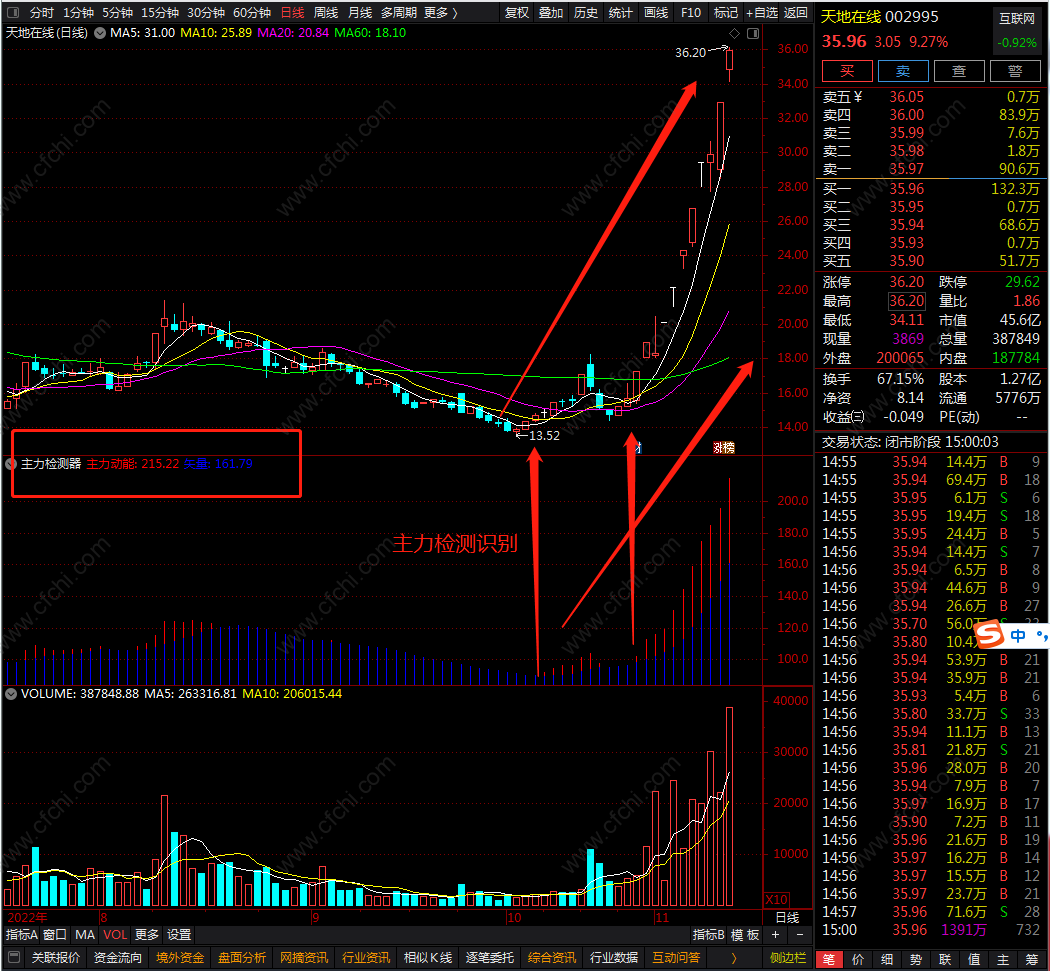
Task: Toggle the side panel icon next to the diamond
Action: point(753,33)
